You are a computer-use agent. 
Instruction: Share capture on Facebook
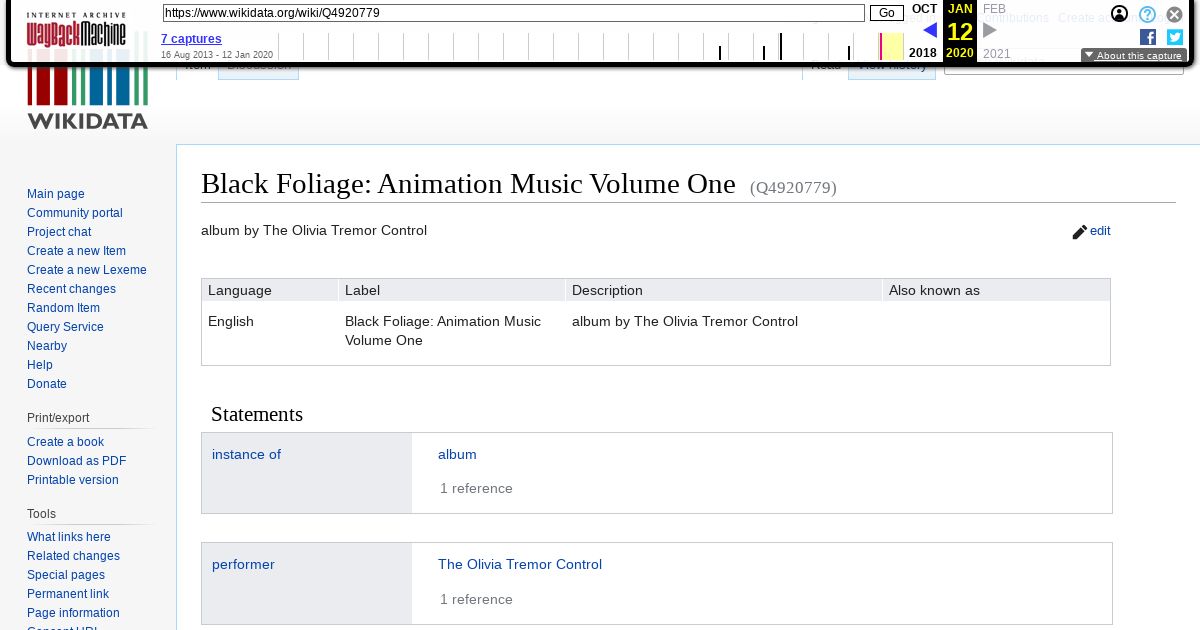[1148, 37]
